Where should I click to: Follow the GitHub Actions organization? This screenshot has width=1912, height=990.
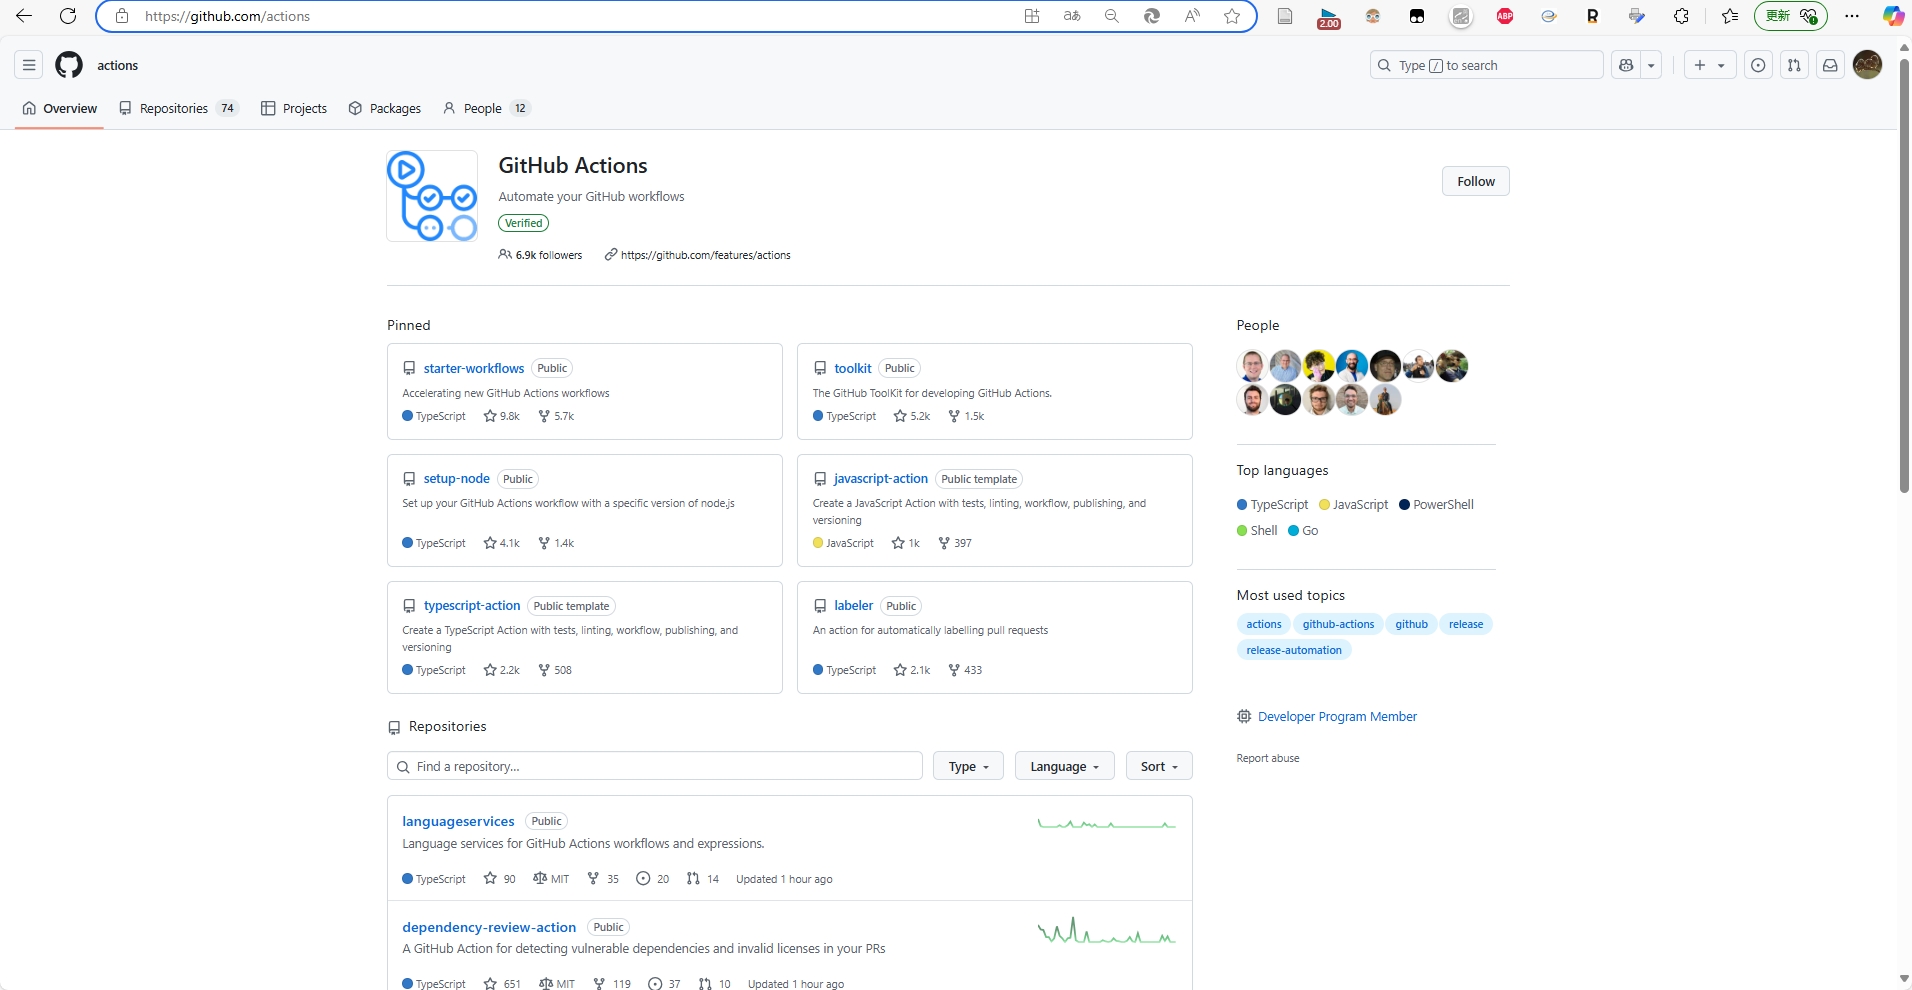pyautogui.click(x=1475, y=181)
